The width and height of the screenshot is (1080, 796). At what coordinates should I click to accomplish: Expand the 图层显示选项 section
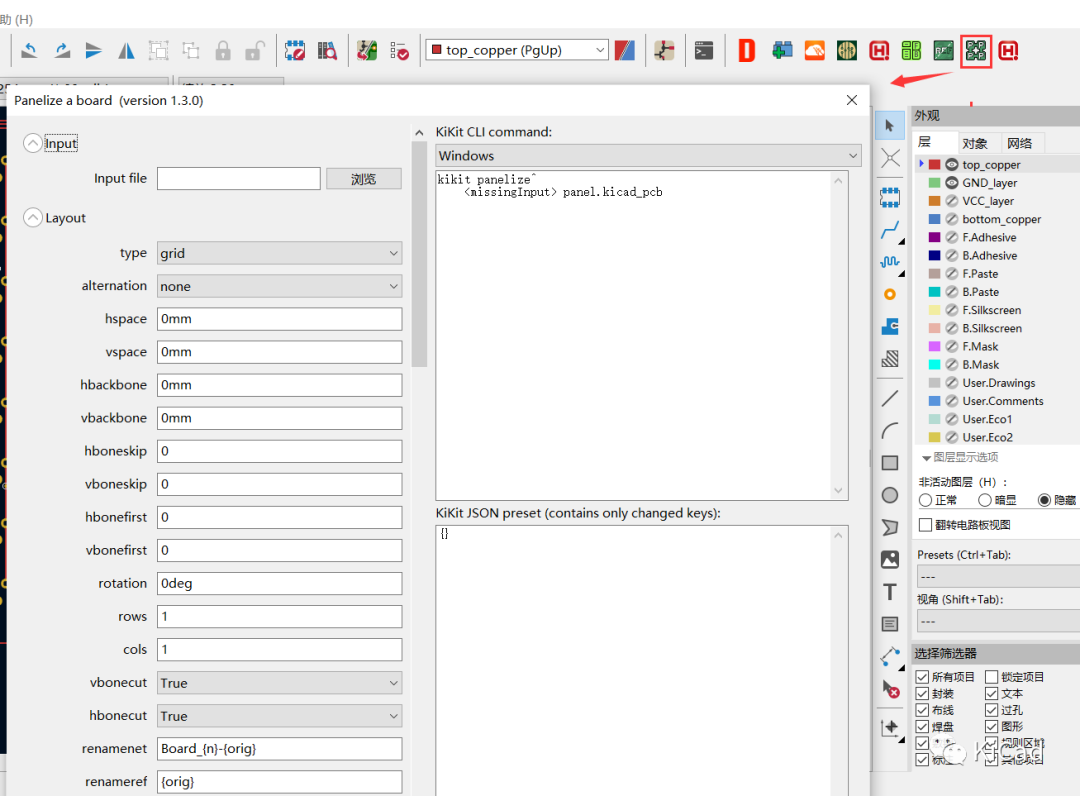(x=926, y=458)
